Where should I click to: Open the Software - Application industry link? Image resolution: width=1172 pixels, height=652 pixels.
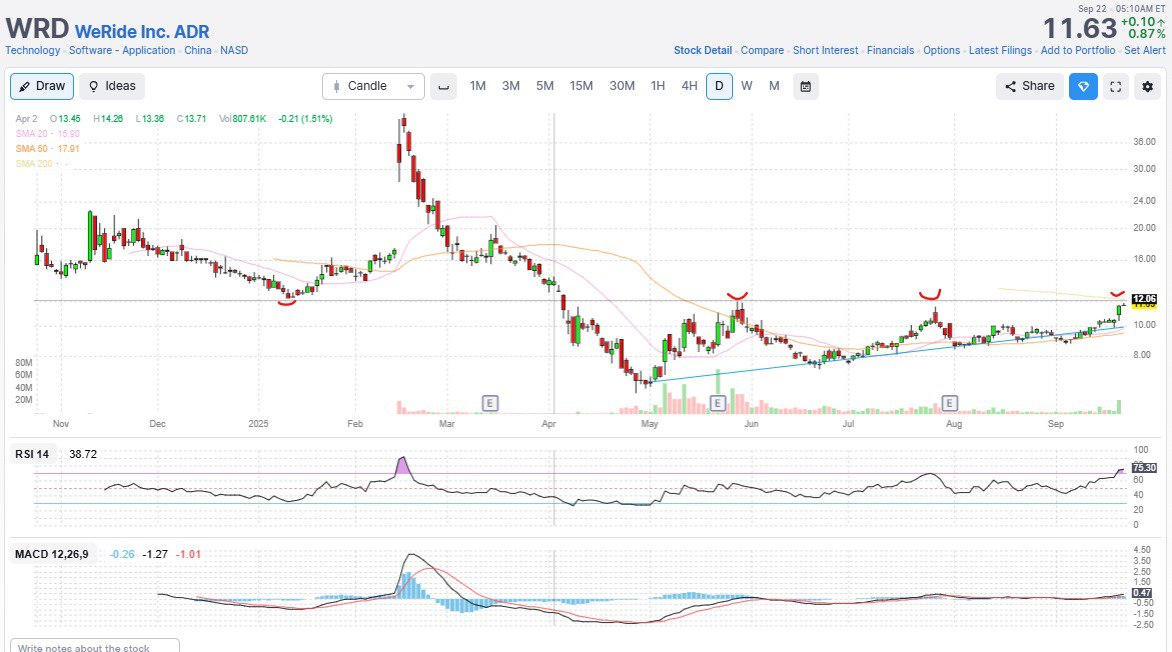click(x=122, y=50)
